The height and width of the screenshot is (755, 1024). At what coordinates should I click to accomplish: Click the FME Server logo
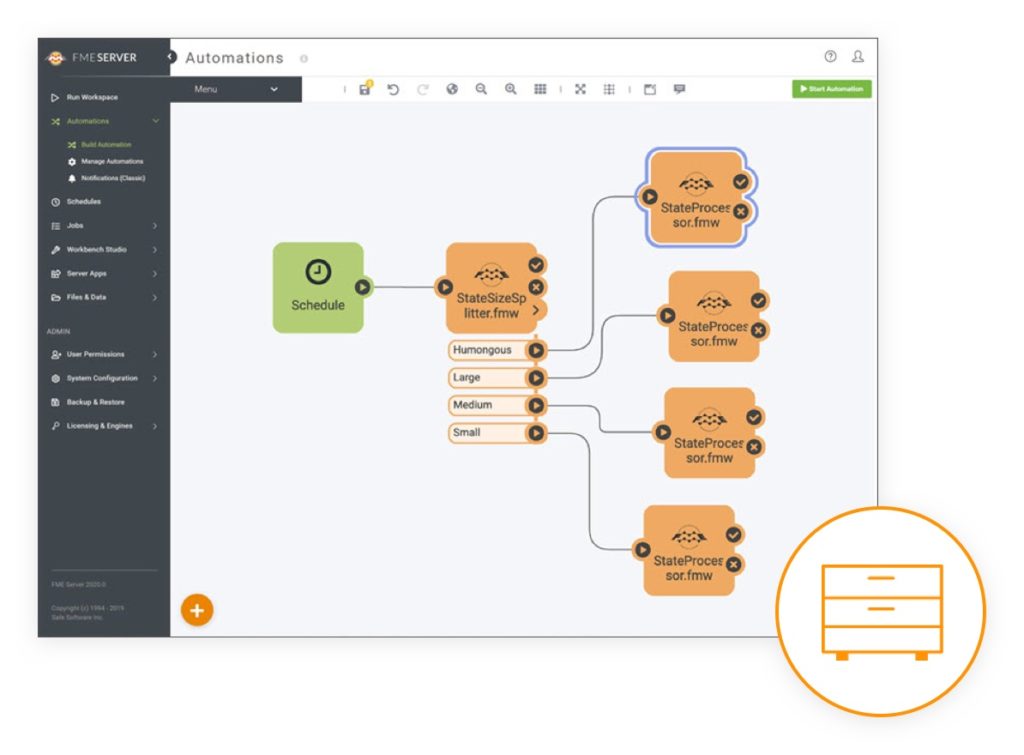pyautogui.click(x=55, y=57)
